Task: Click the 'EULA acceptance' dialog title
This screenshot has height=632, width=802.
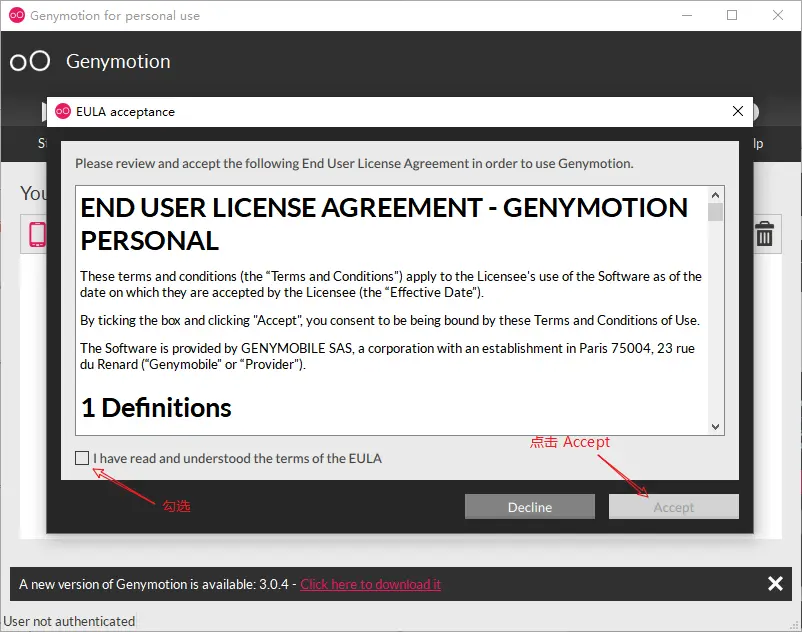Action: pos(125,112)
